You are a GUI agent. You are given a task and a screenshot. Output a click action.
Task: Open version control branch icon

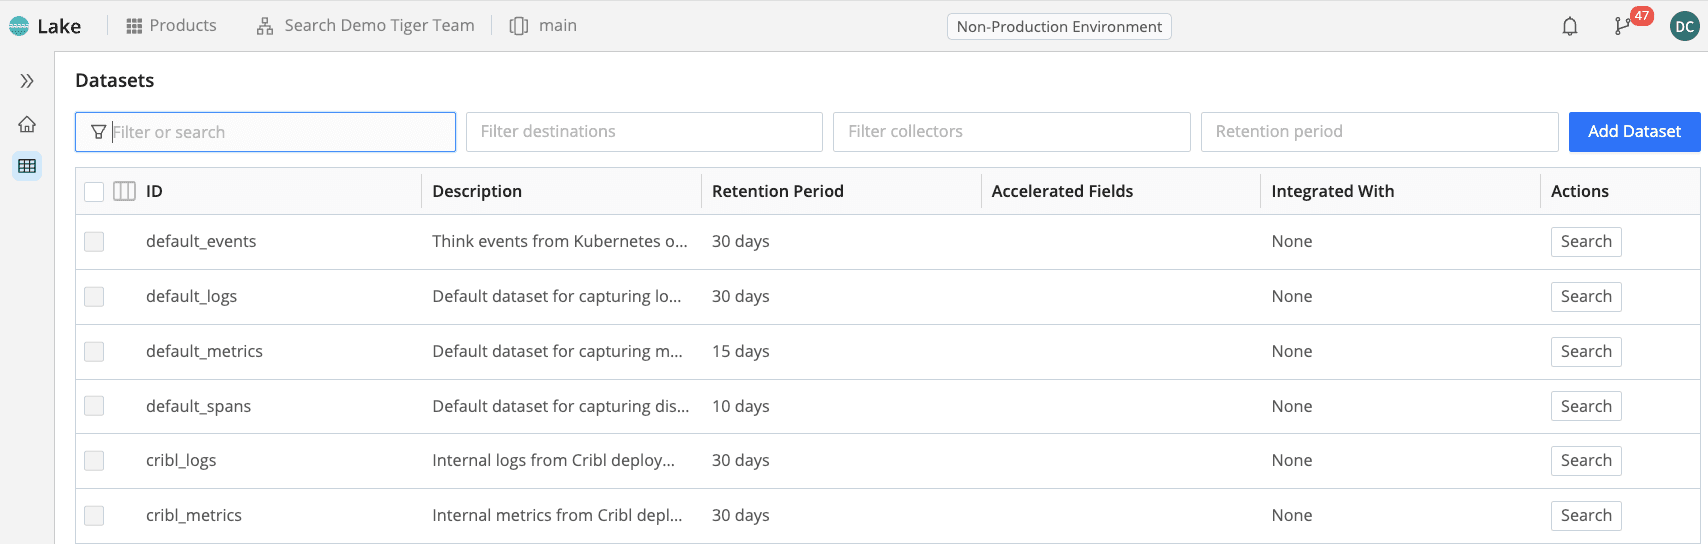click(x=1621, y=27)
